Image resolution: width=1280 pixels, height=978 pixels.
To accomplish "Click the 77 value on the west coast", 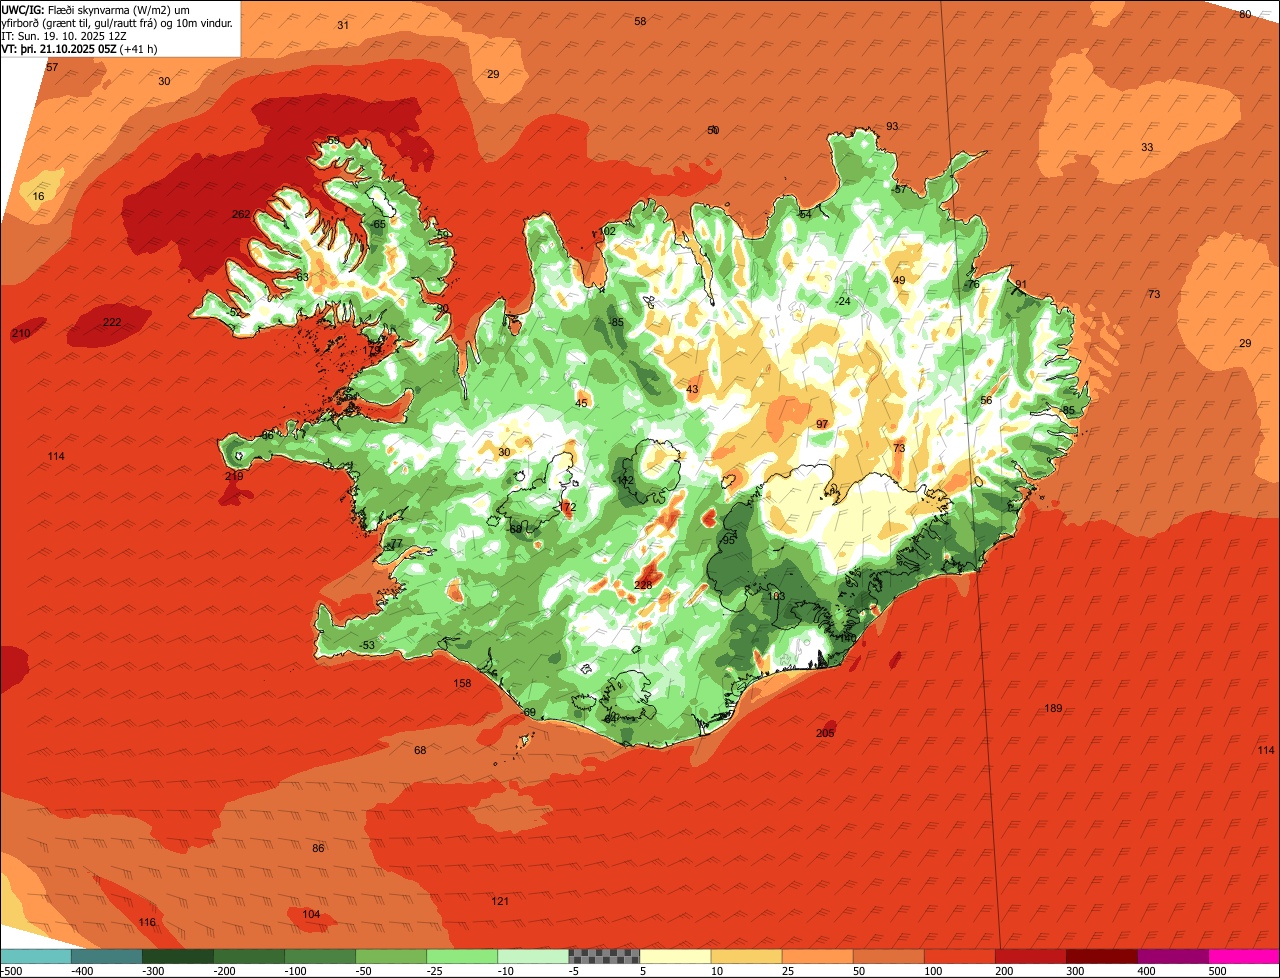I will [x=396, y=544].
